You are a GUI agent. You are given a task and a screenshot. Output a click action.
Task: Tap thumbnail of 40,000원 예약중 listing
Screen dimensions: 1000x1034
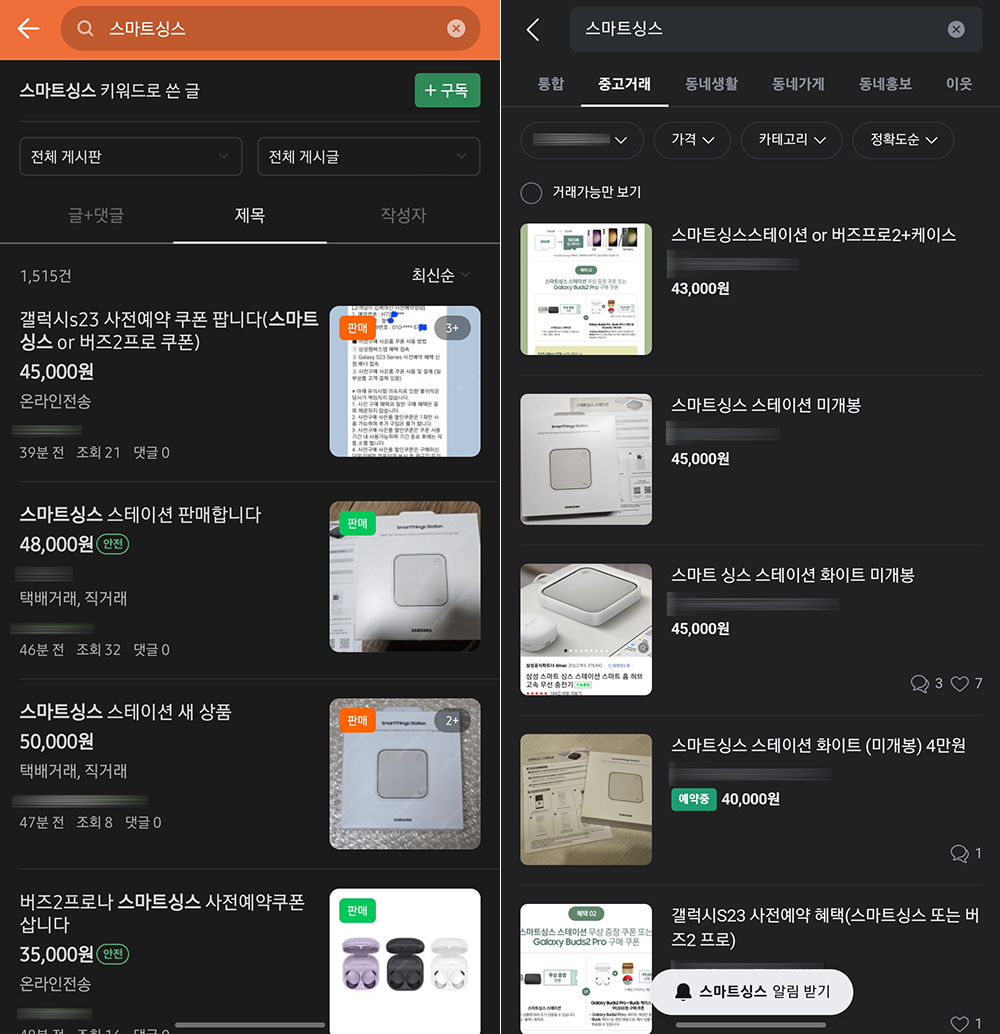[586, 799]
